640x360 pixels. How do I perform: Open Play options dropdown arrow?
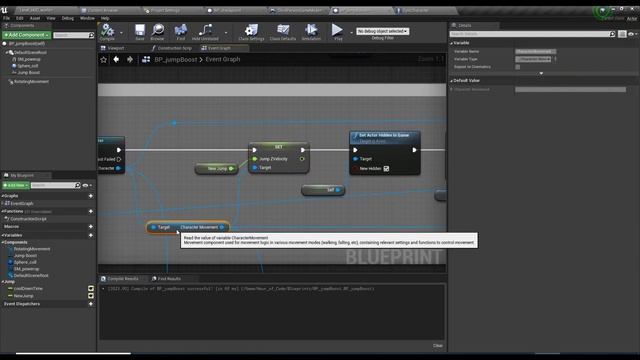click(351, 33)
